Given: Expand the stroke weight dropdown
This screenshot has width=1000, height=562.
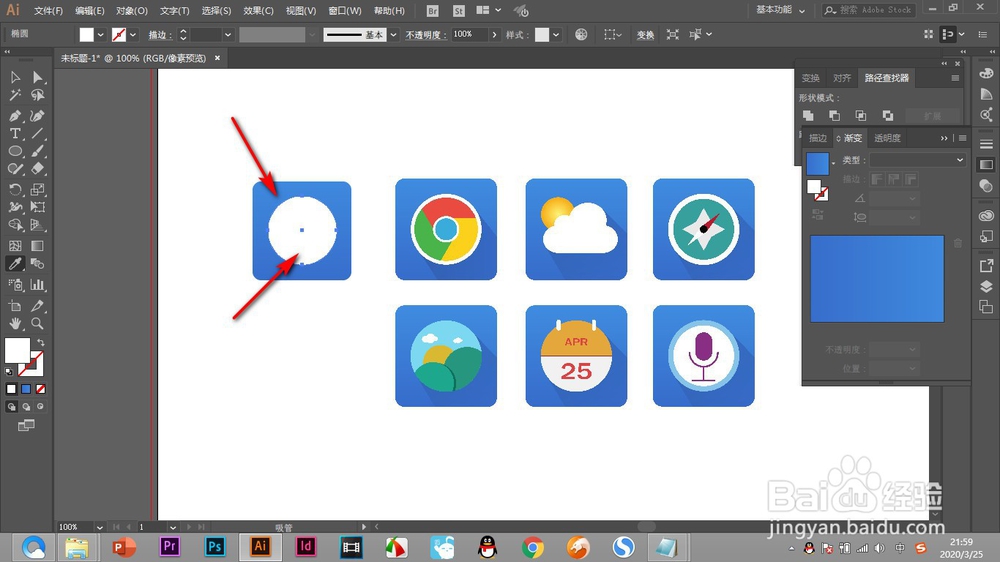Looking at the screenshot, I should tap(228, 35).
